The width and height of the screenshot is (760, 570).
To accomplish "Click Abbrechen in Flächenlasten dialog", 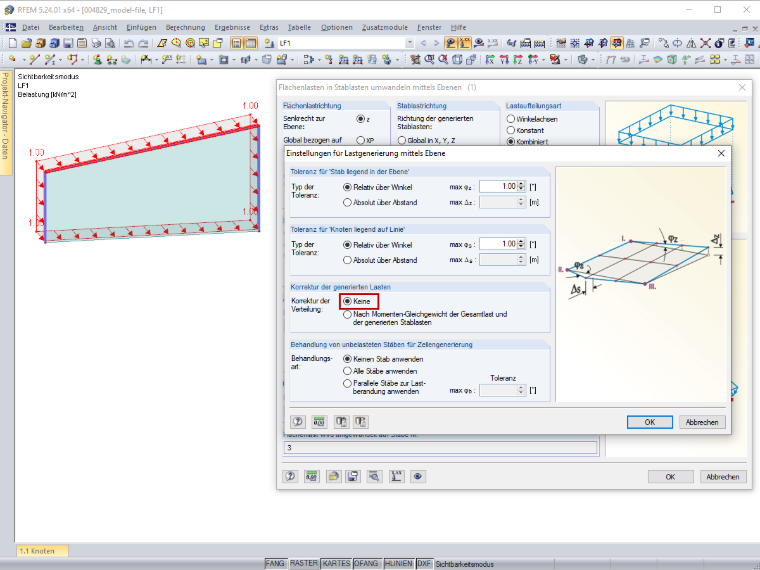I will coord(723,477).
